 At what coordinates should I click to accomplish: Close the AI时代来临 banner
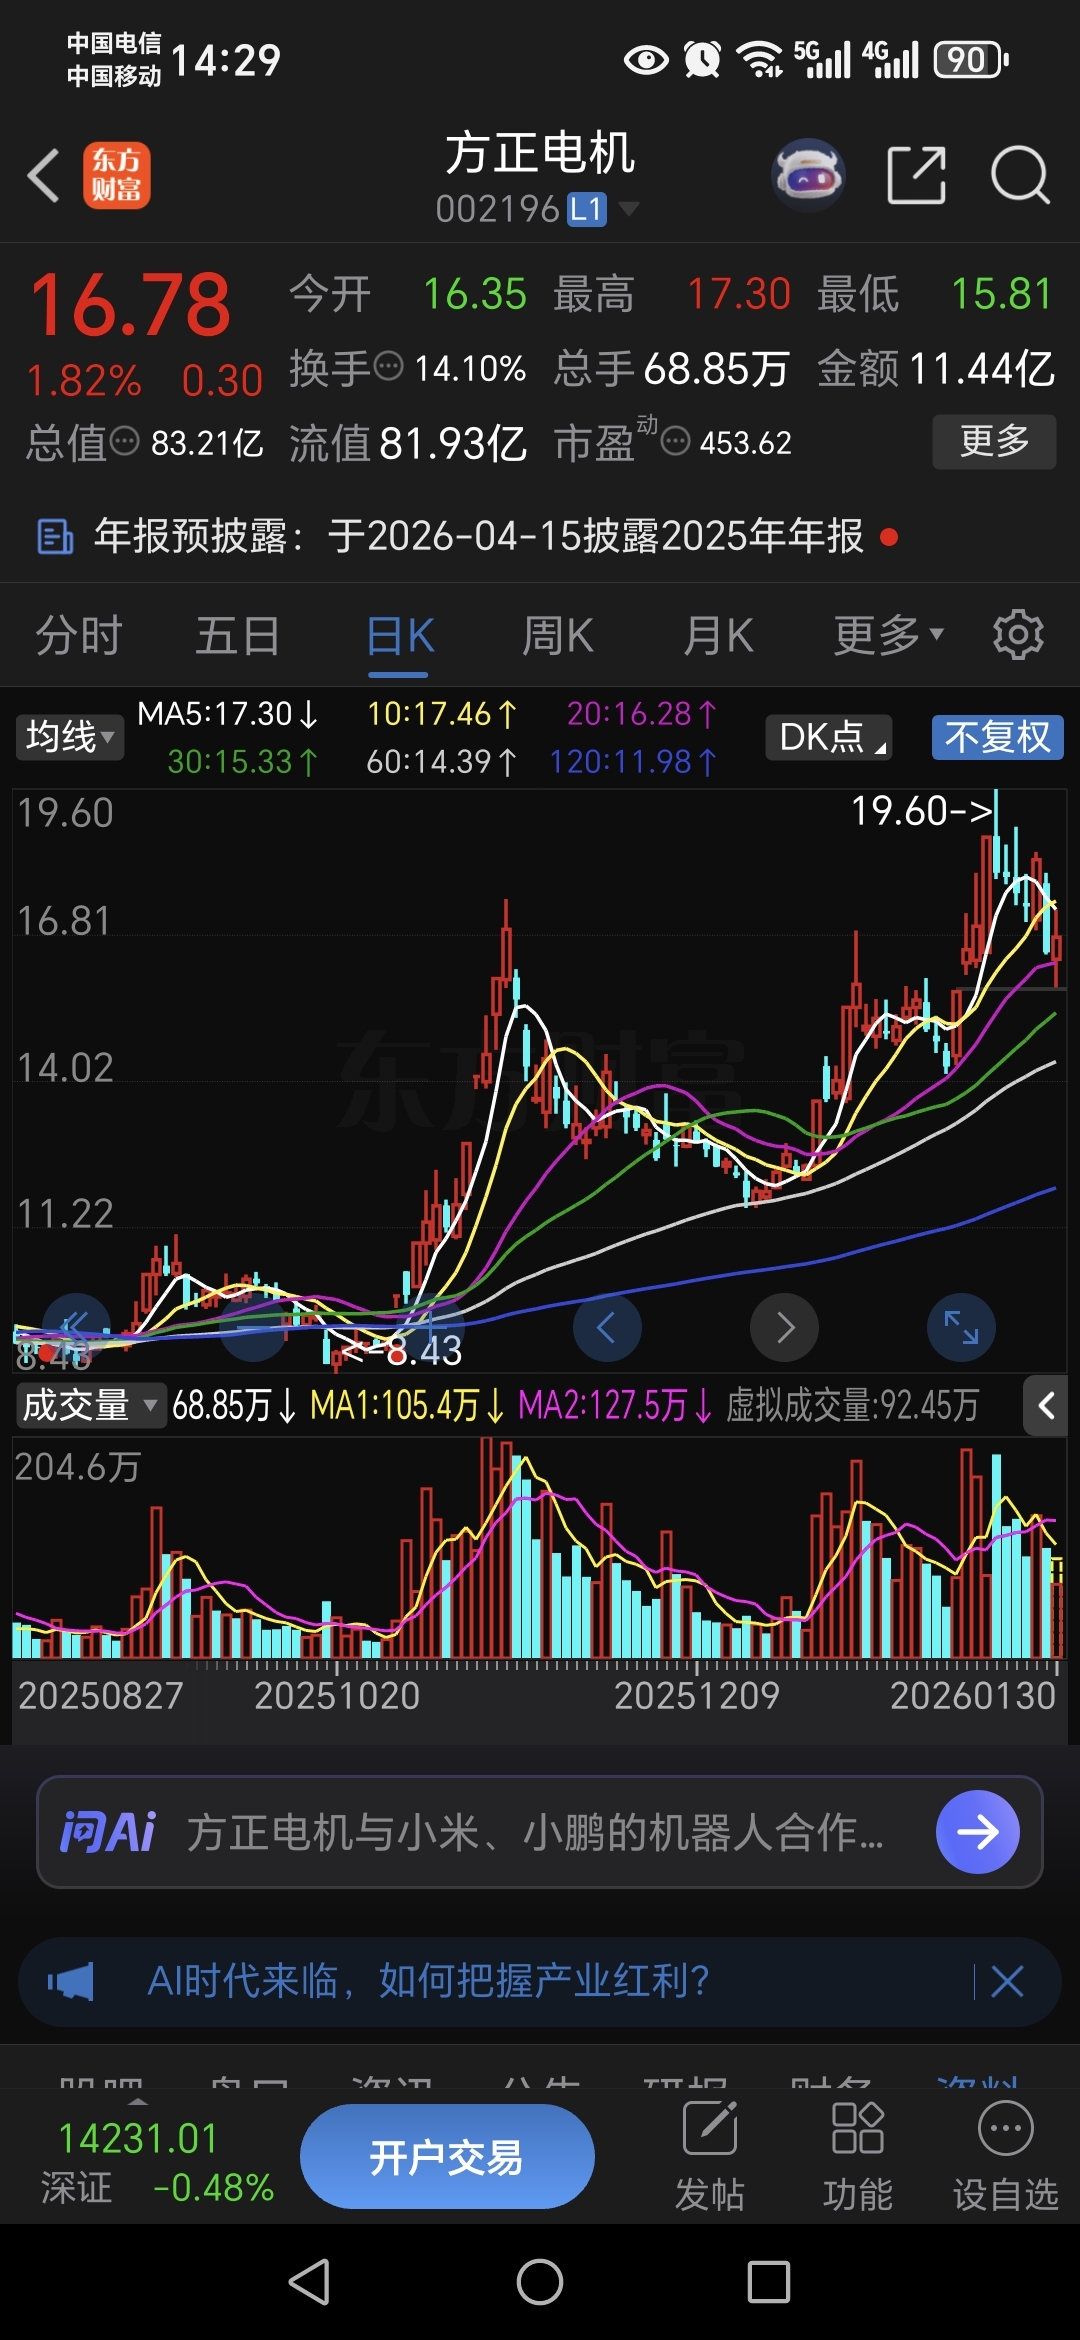click(x=1007, y=1981)
